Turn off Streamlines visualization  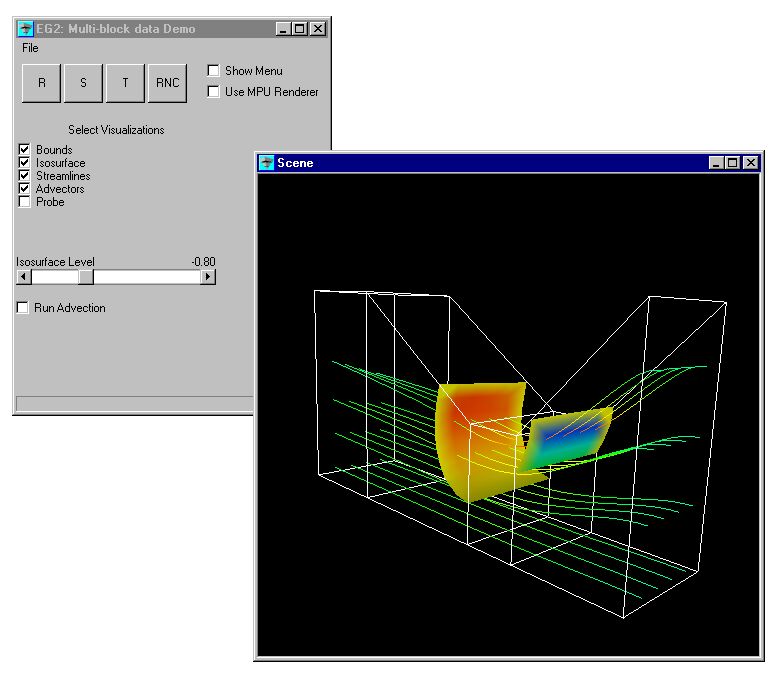point(25,176)
